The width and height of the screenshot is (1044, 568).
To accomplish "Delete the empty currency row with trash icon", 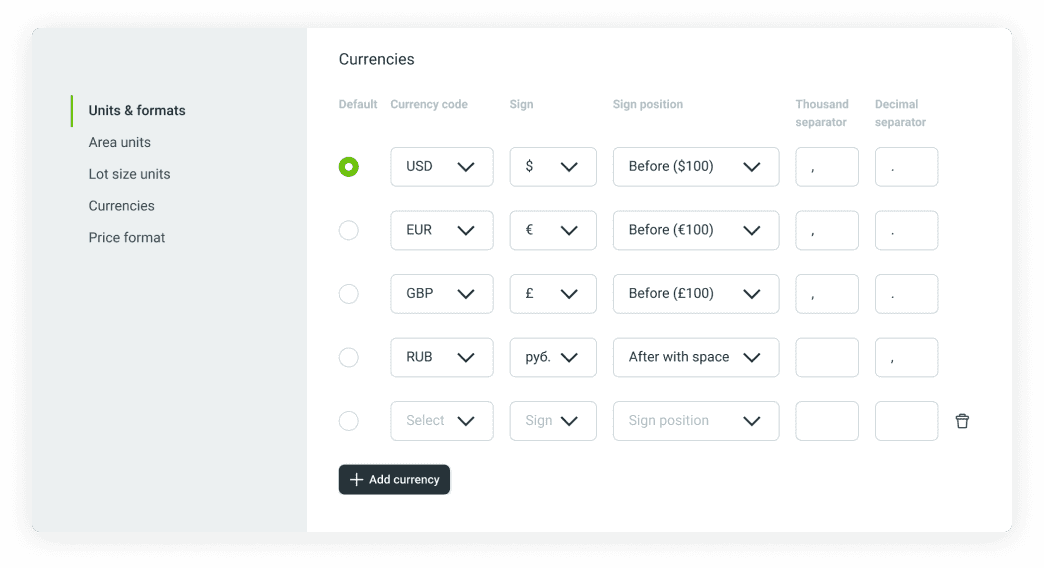I will tap(962, 421).
